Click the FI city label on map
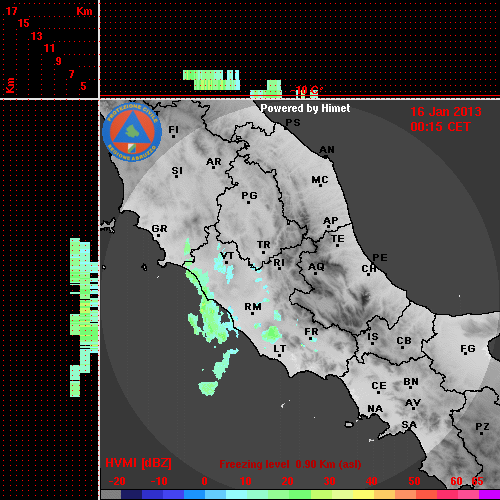The height and width of the screenshot is (500, 500). 173,129
